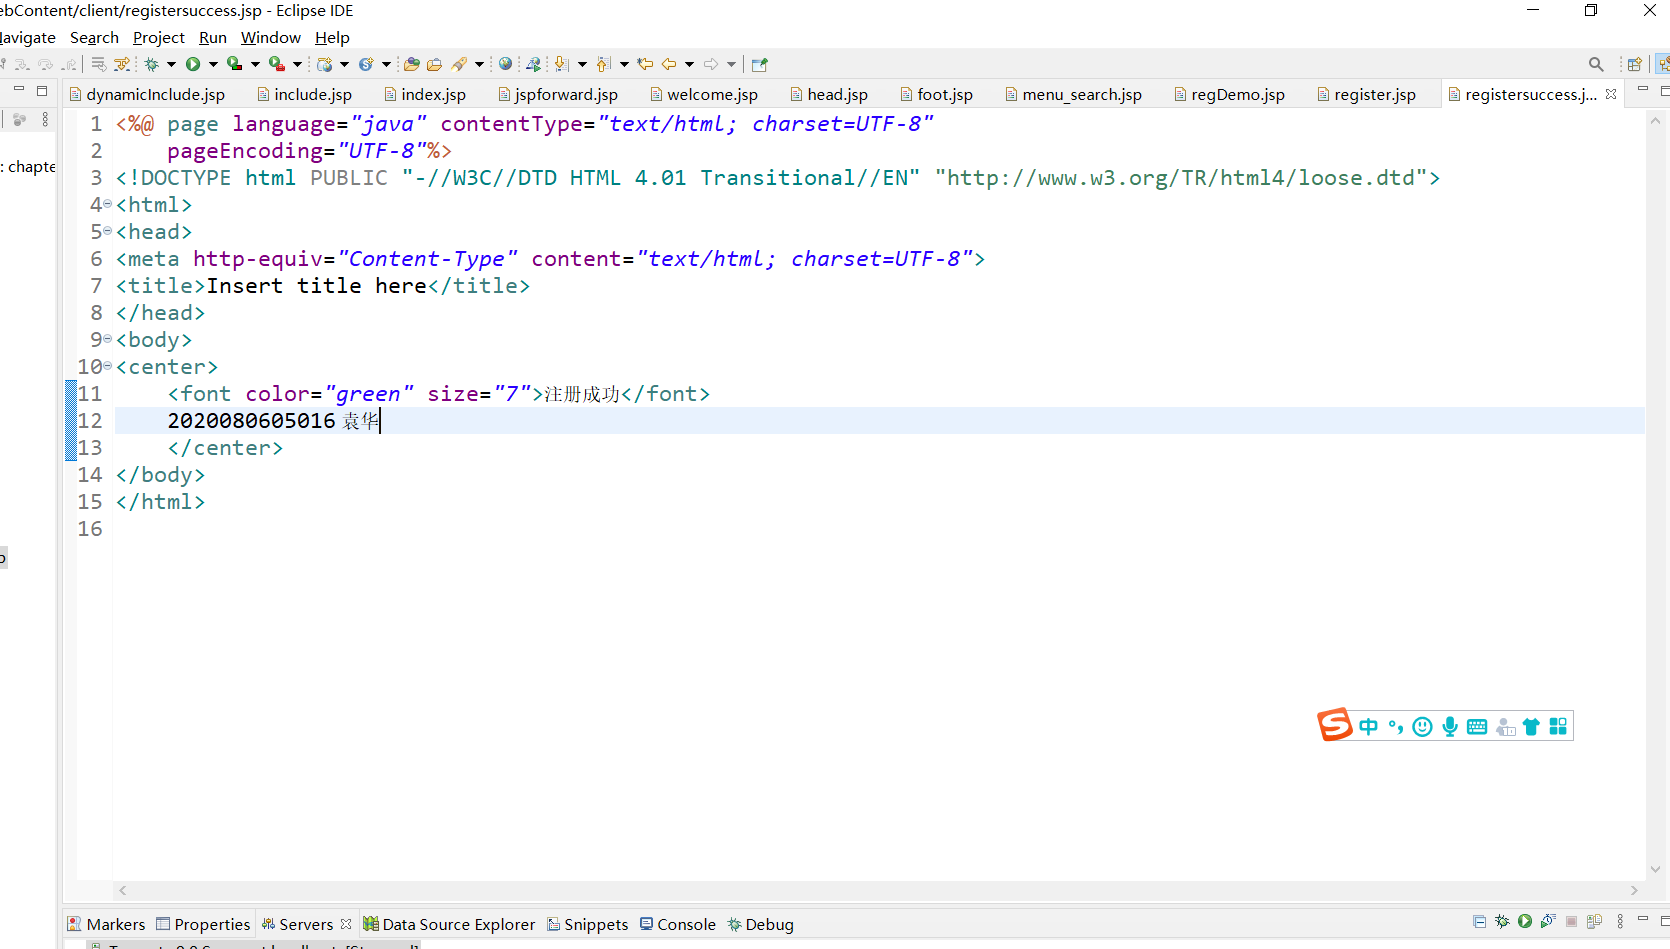Click the Sogou microphone voice input icon
This screenshot has width=1670, height=949.
tap(1450, 727)
